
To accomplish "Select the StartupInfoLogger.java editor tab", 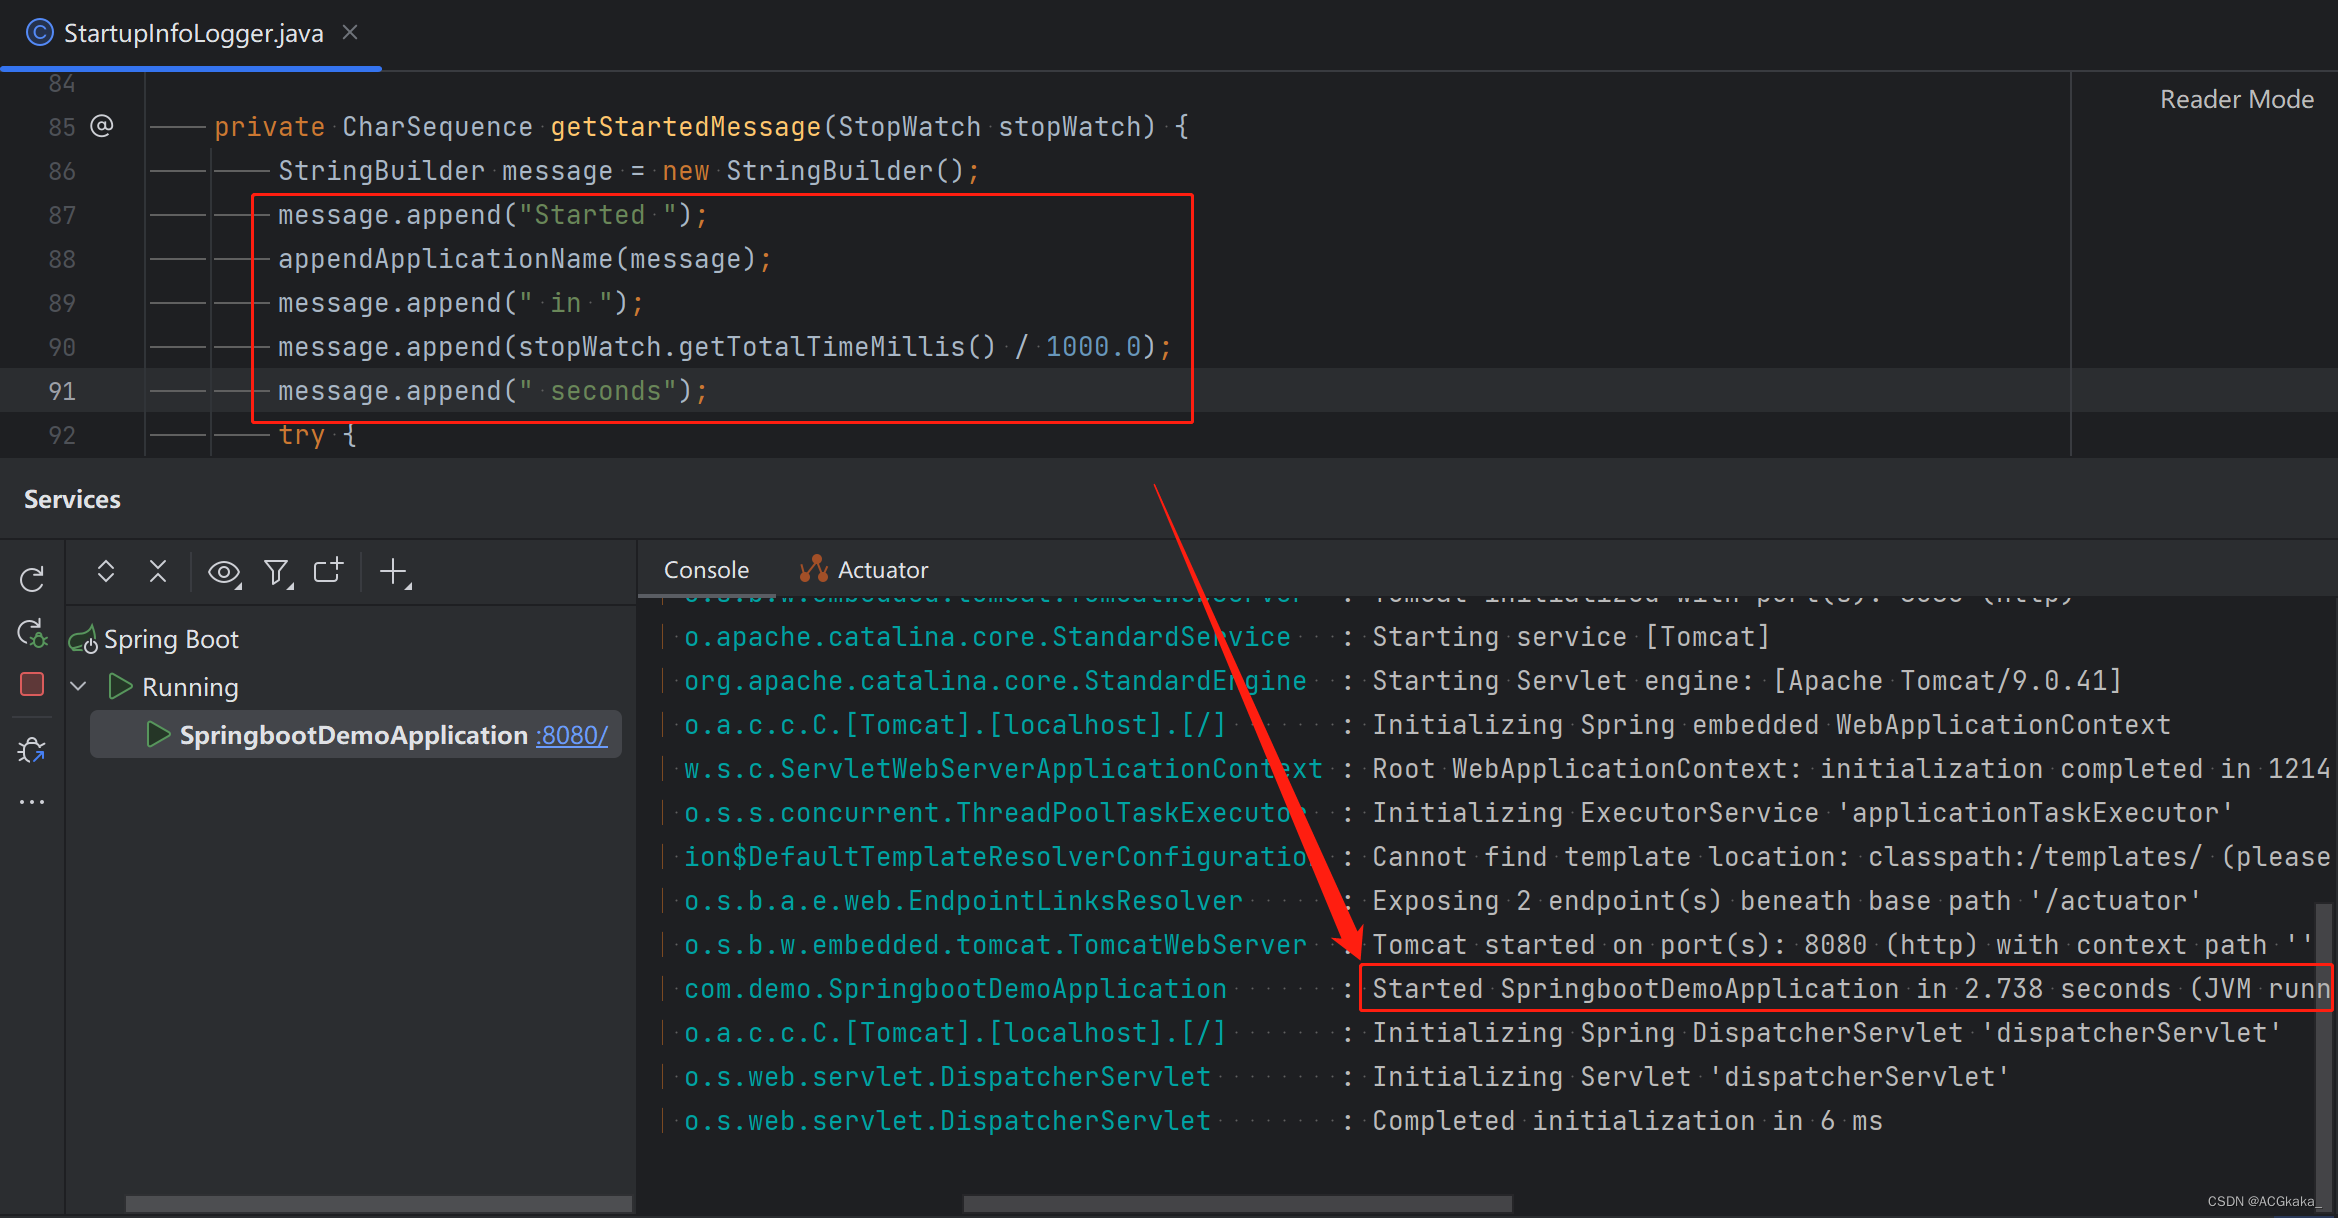I will coord(191,34).
